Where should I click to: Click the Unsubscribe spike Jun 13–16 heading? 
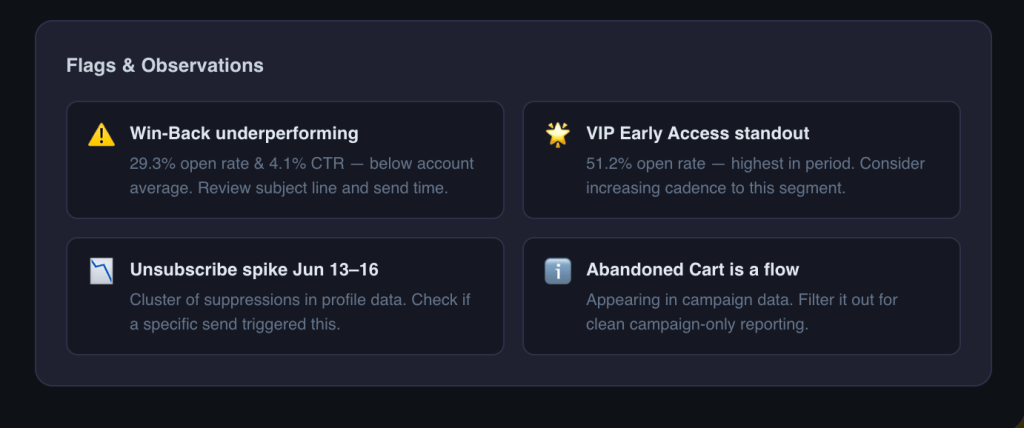point(254,270)
